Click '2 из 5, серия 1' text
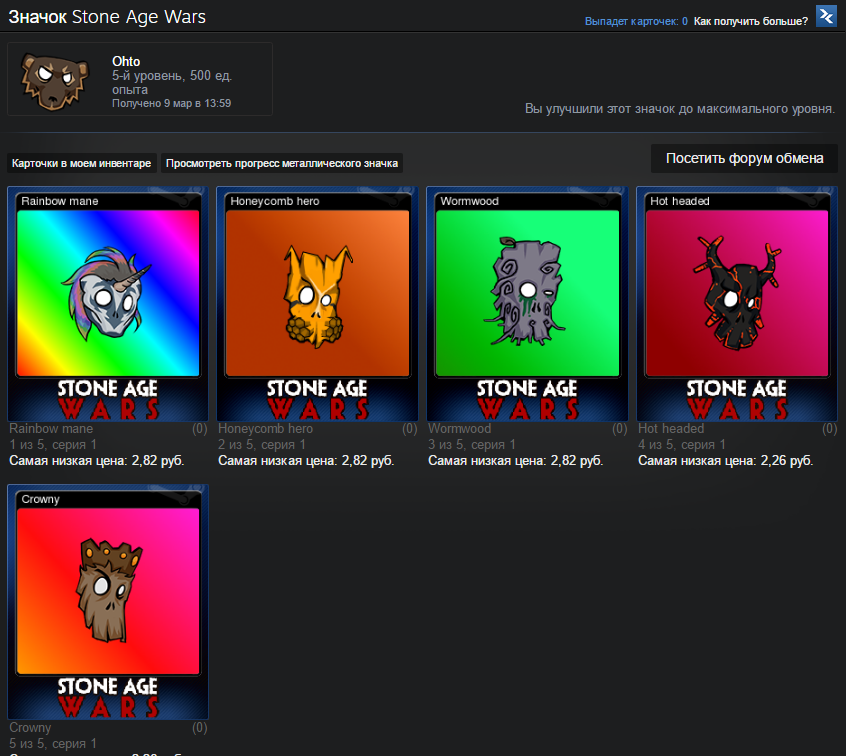Screen dimensions: 846x756 tap(262, 445)
